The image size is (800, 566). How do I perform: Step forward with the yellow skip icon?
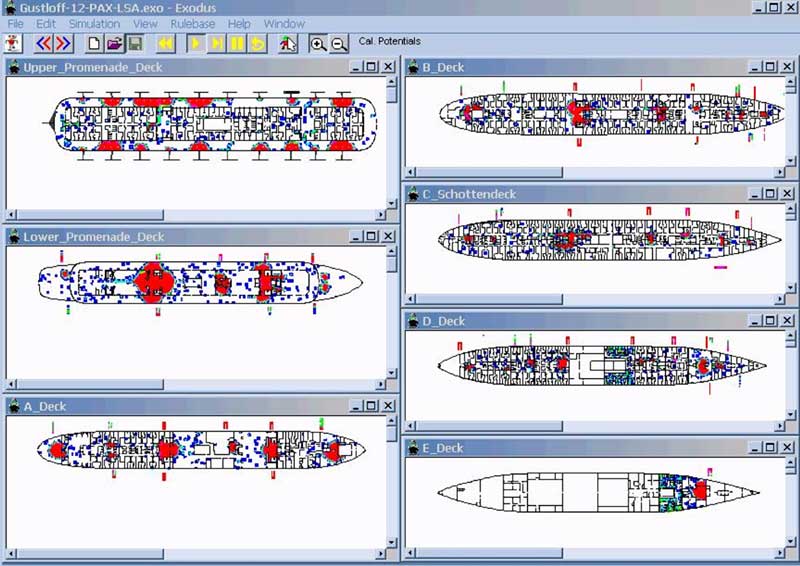point(217,43)
